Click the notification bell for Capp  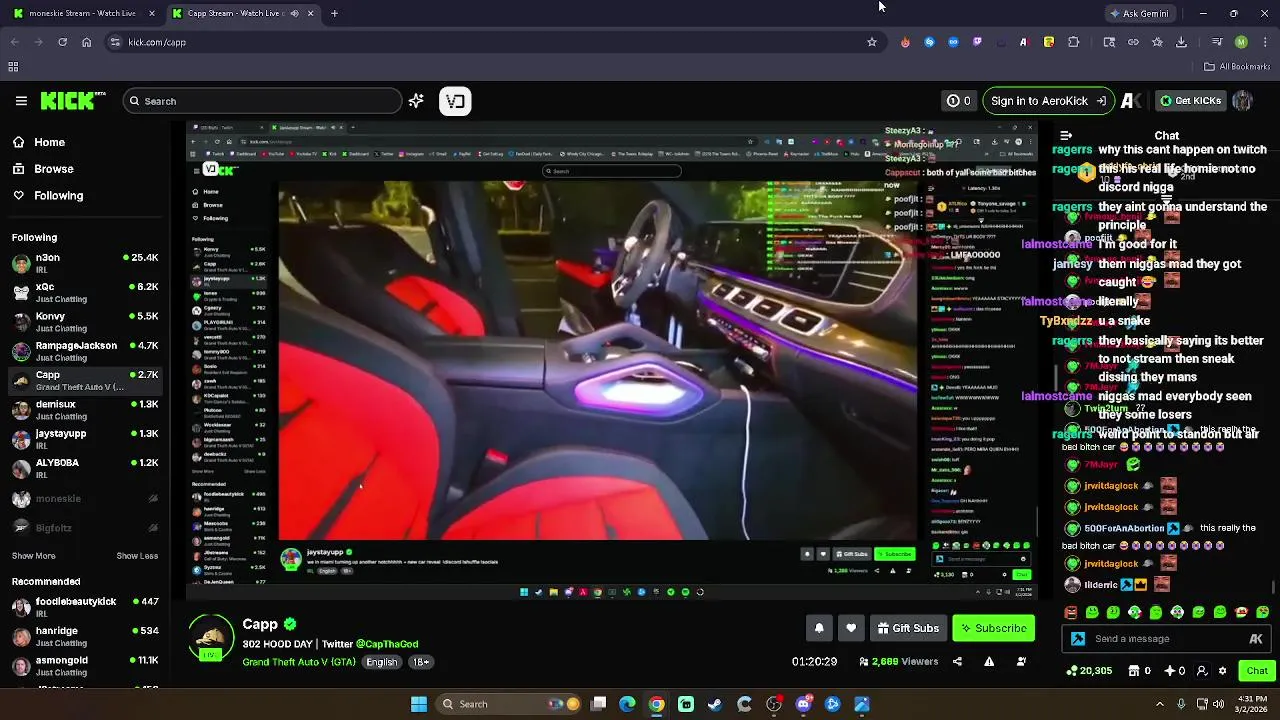819,628
